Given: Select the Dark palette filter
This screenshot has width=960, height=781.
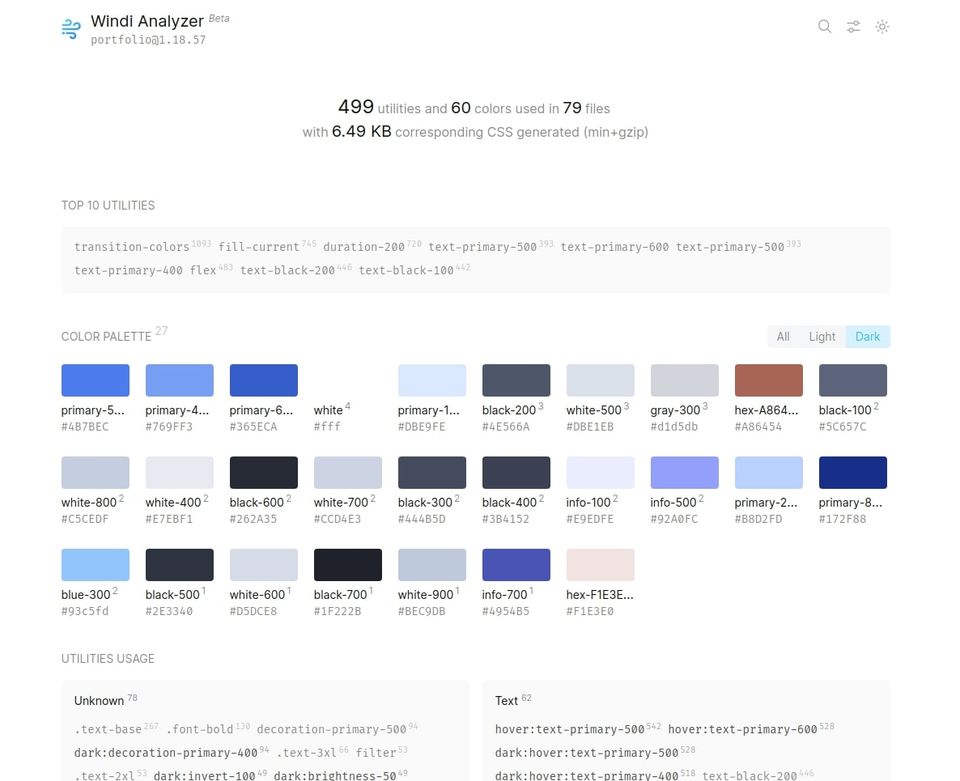Looking at the screenshot, I should click(x=867, y=337).
